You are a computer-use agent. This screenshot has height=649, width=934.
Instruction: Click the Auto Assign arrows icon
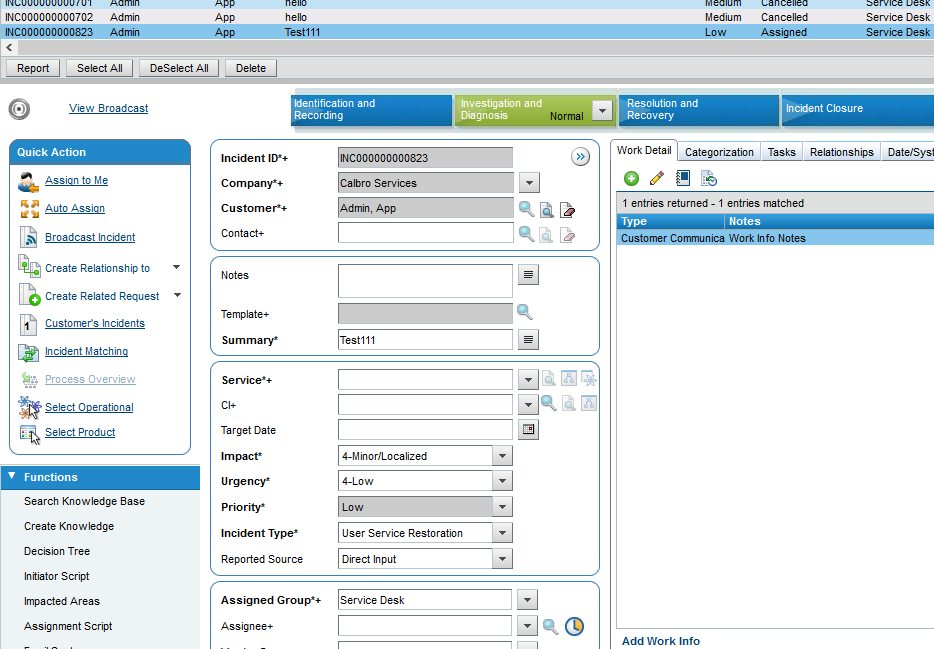coord(28,209)
